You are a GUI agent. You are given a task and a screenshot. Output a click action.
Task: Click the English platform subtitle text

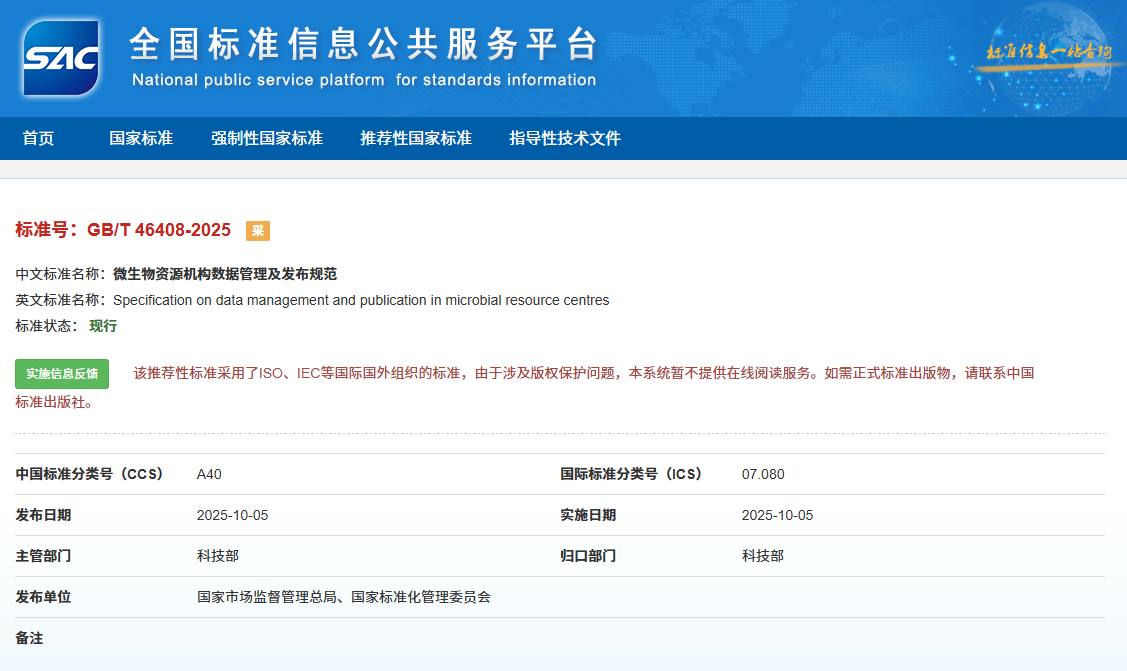364,80
